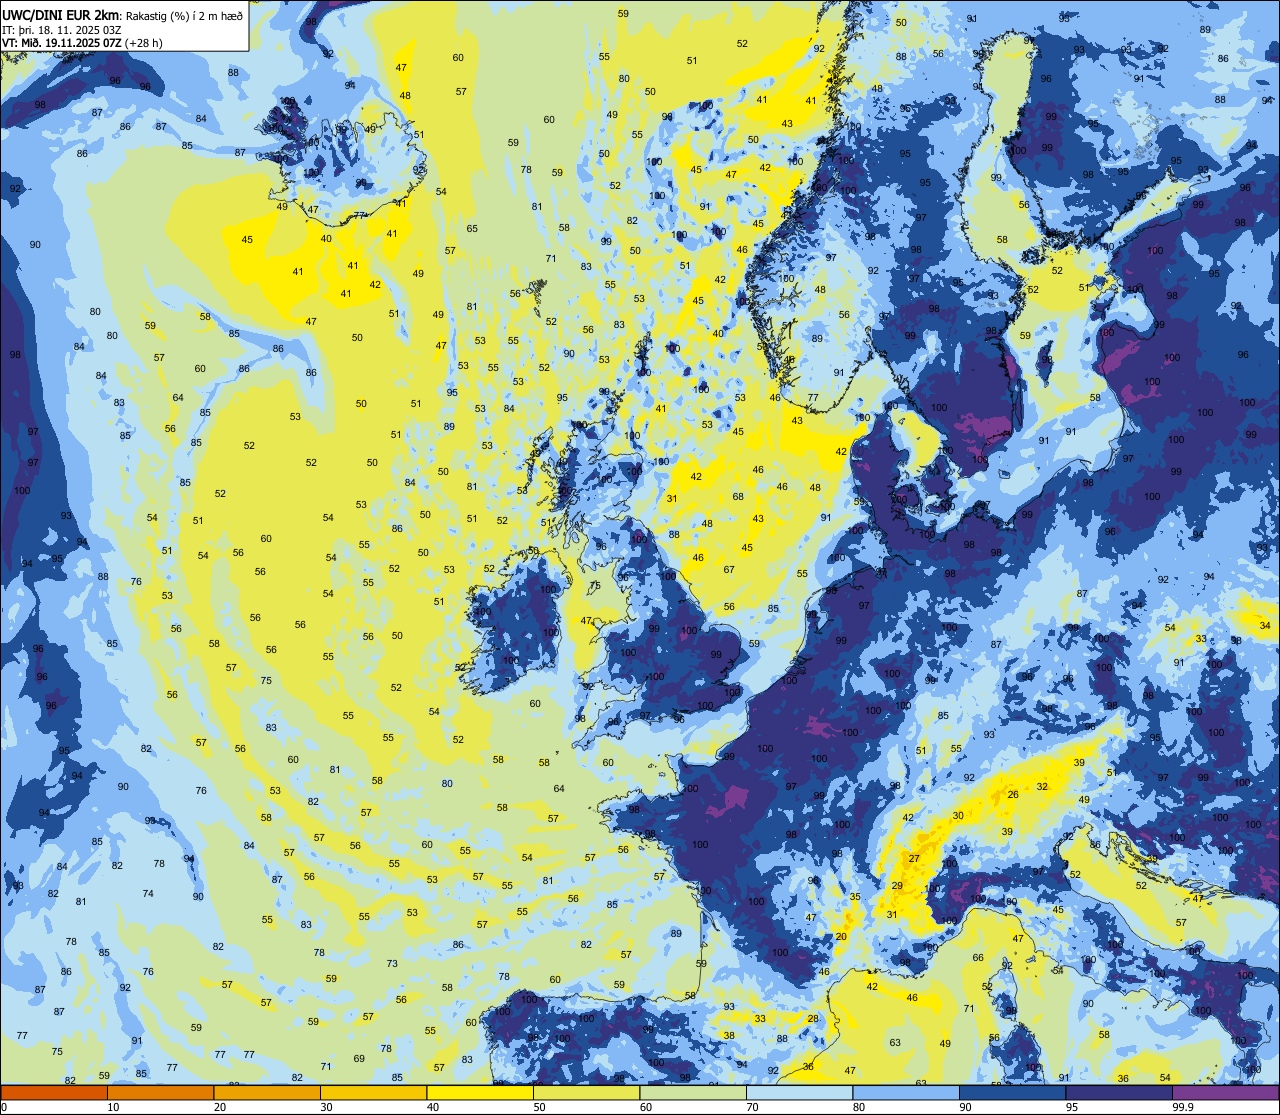Click the humidity value 73 on the map

tap(392, 964)
